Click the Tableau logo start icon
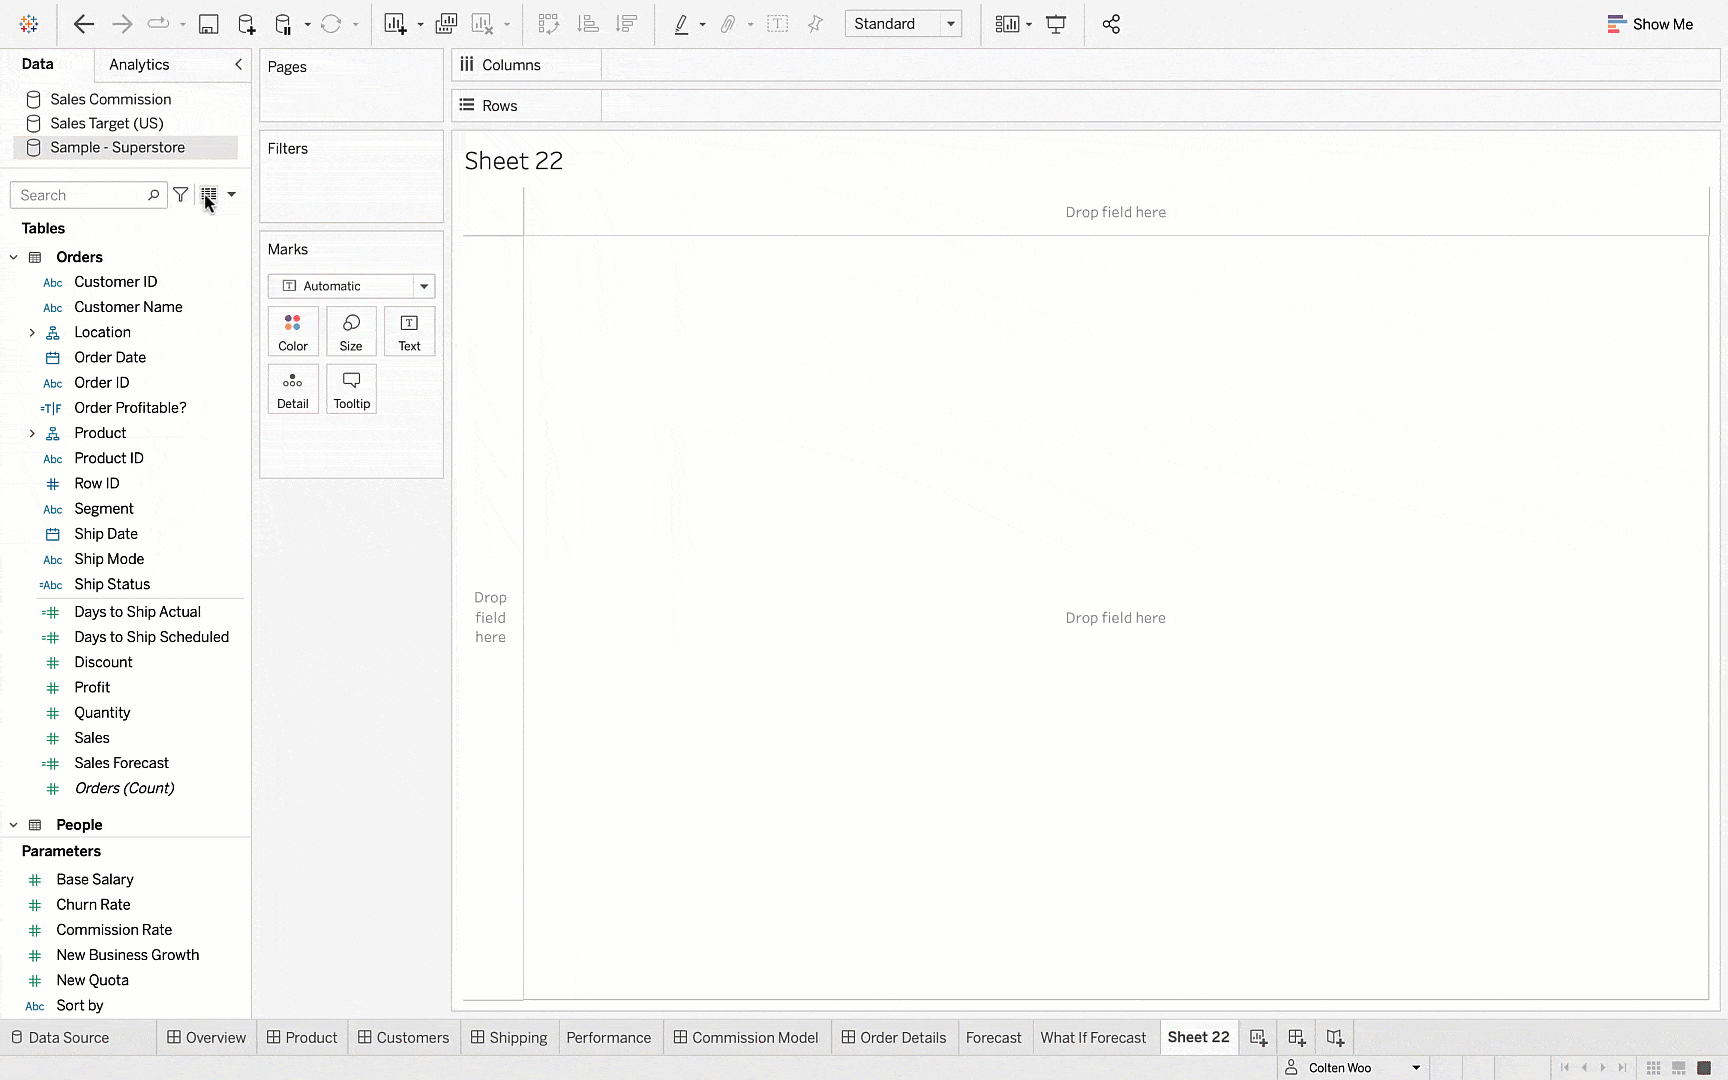1728x1080 pixels. [29, 24]
